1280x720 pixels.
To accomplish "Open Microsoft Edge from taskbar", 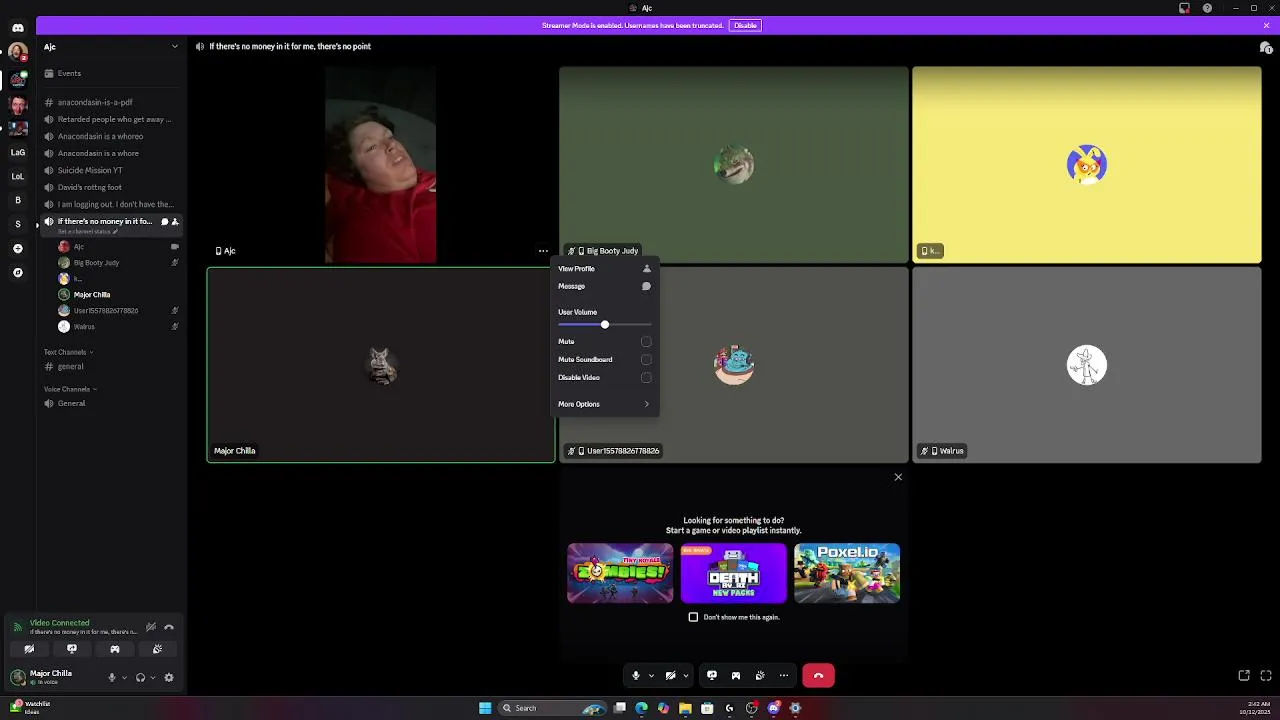I will click(641, 708).
